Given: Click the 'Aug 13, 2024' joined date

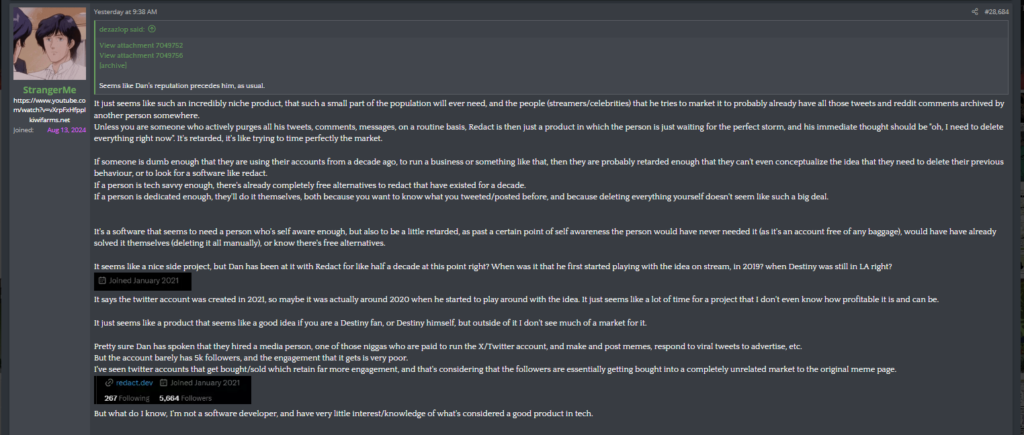Looking at the screenshot, I should point(66,130).
